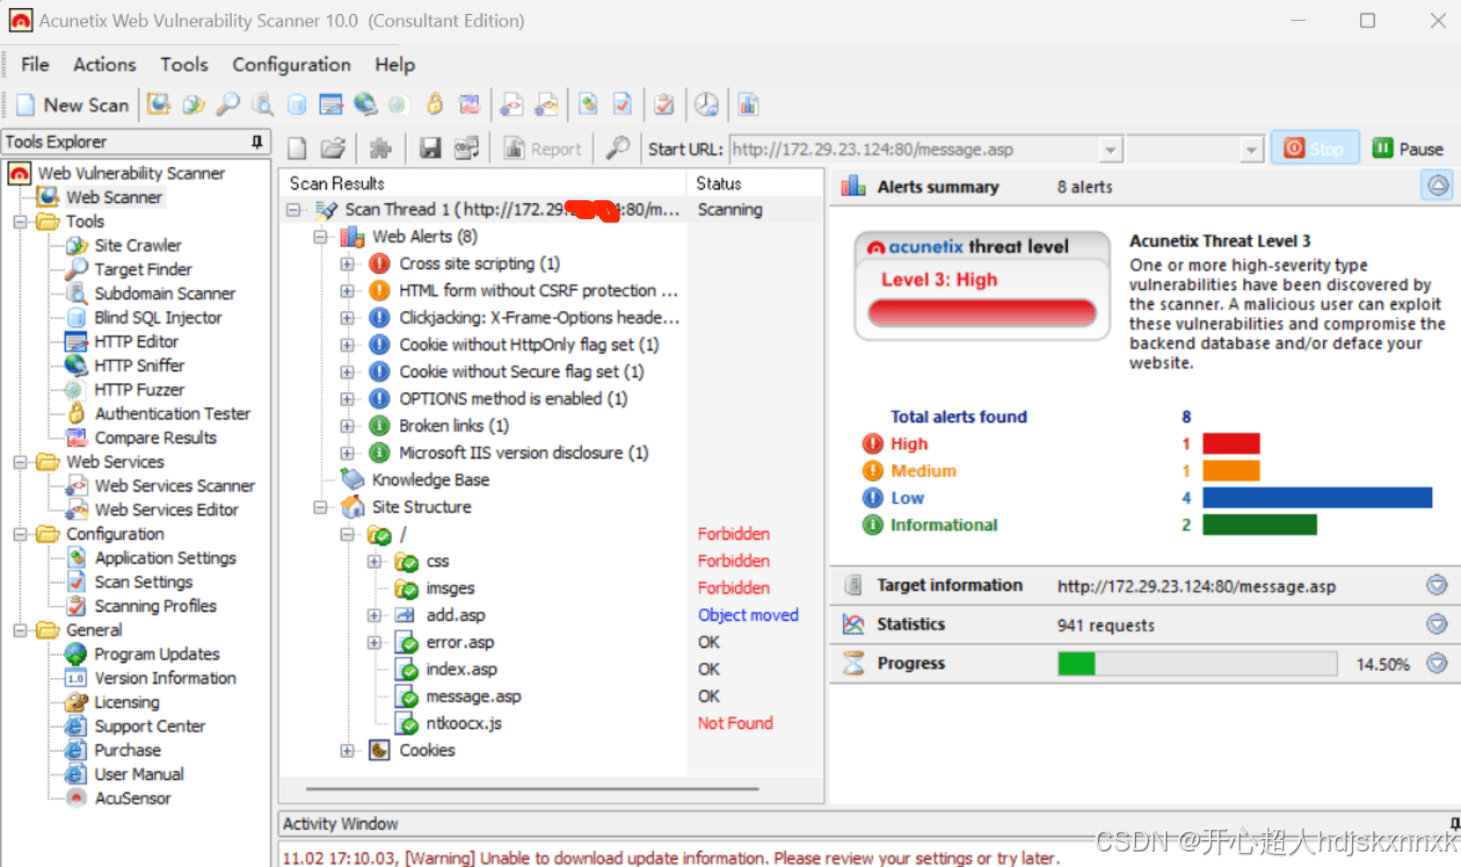The height and width of the screenshot is (867, 1461).
Task: Open HTTP Editor toolbar icon
Action: click(331, 104)
